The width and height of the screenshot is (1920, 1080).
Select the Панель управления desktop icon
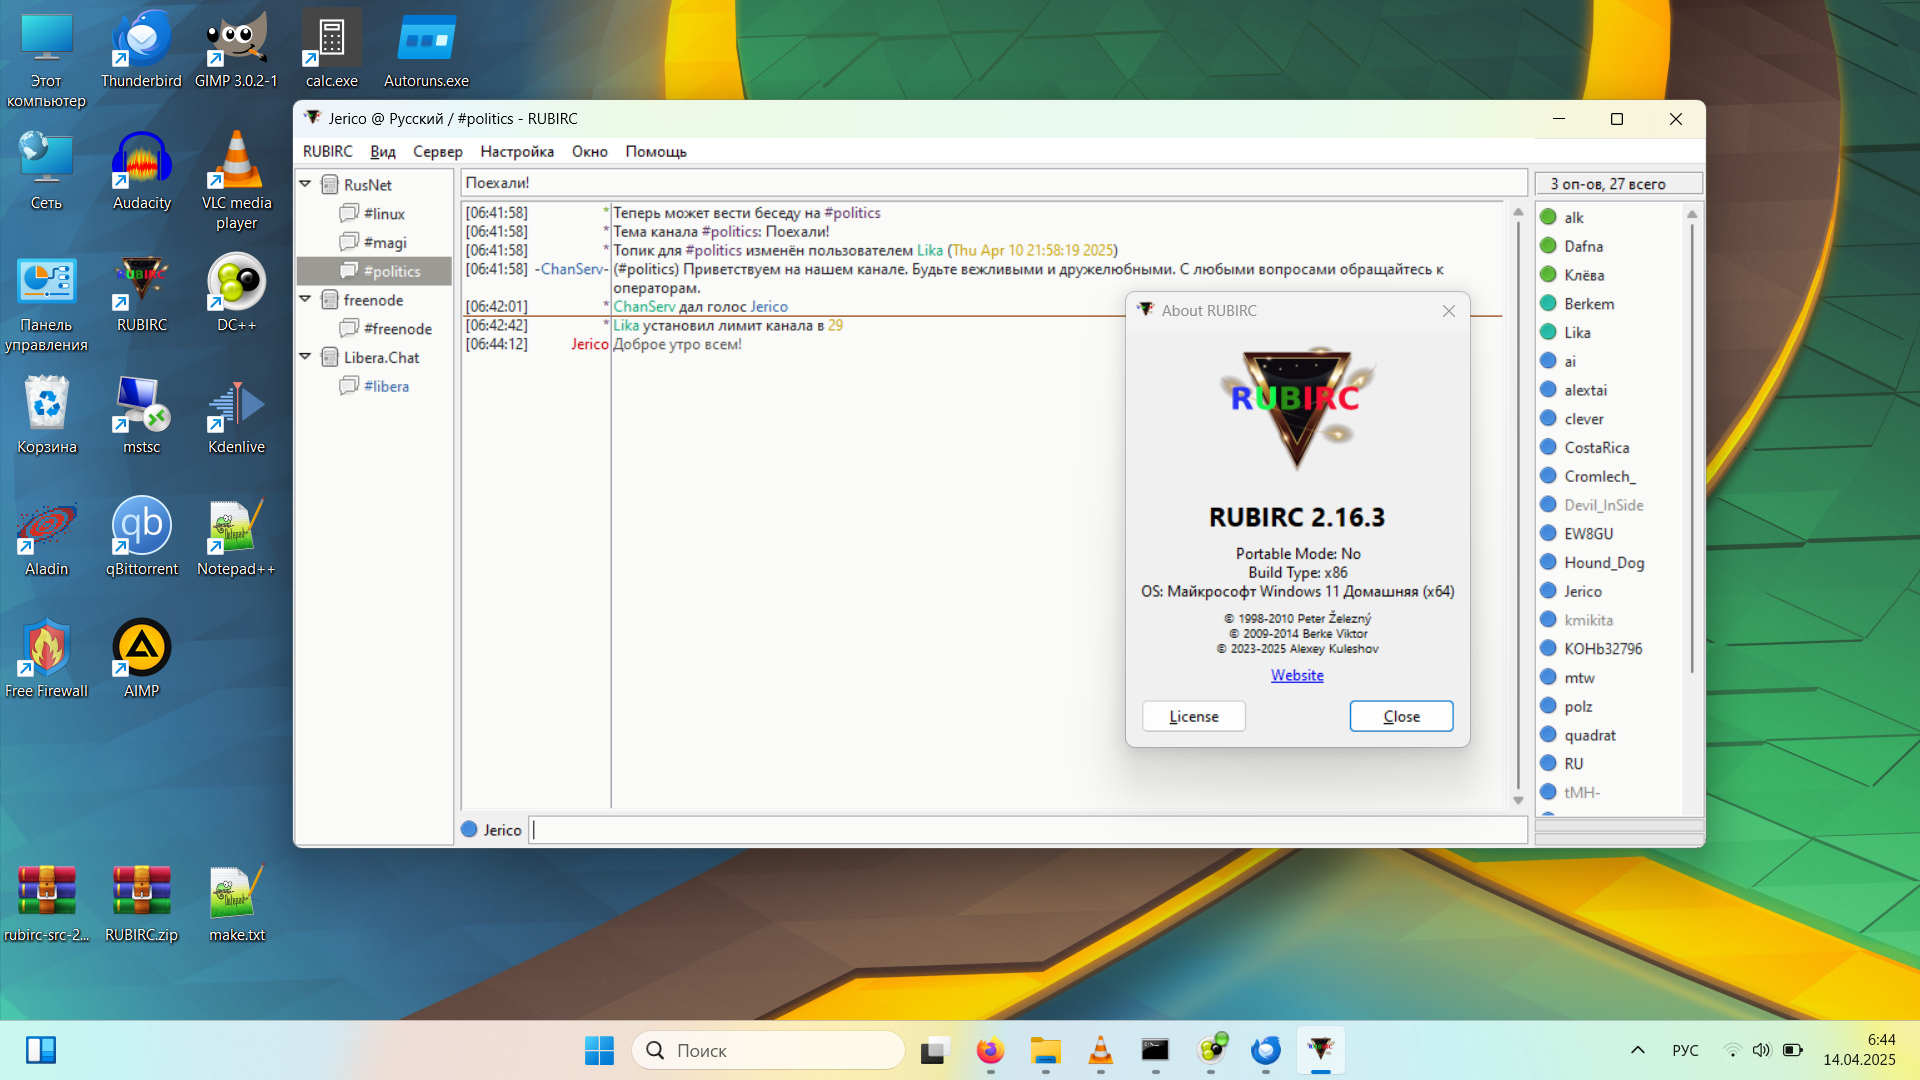click(46, 304)
